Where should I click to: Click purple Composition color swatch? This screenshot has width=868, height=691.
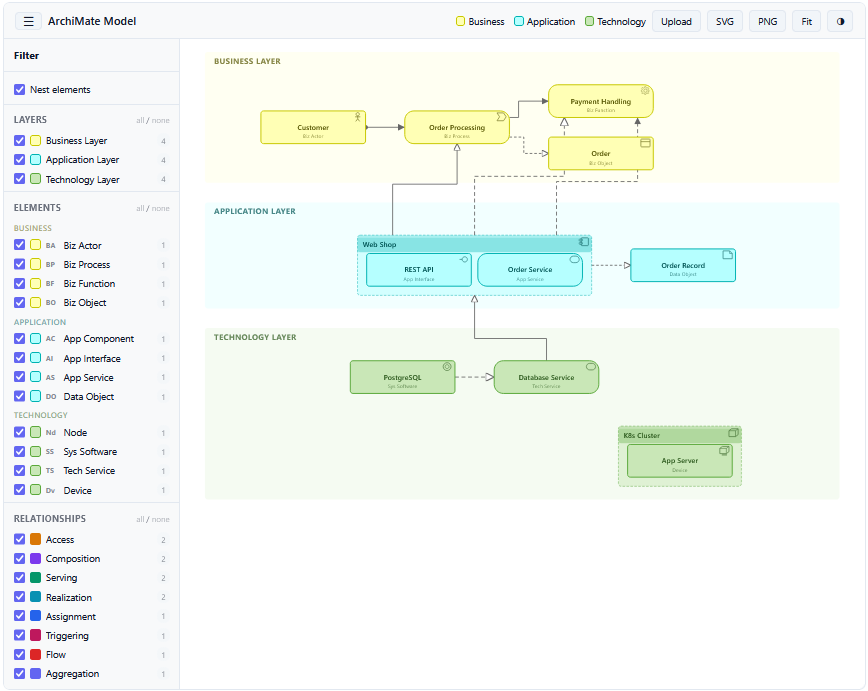point(35,558)
